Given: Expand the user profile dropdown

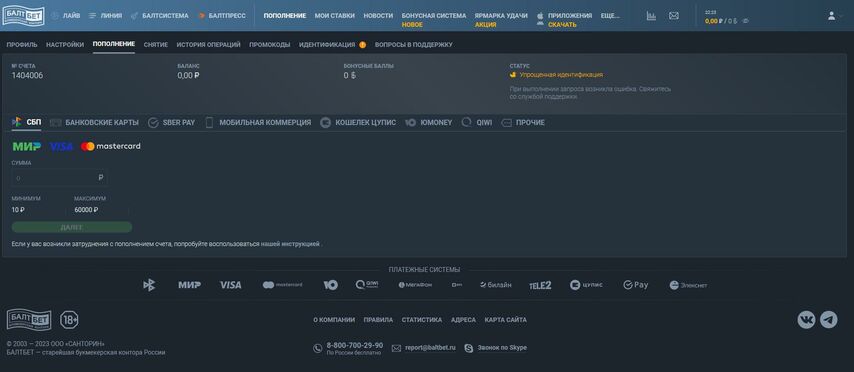Looking at the screenshot, I should point(835,16).
